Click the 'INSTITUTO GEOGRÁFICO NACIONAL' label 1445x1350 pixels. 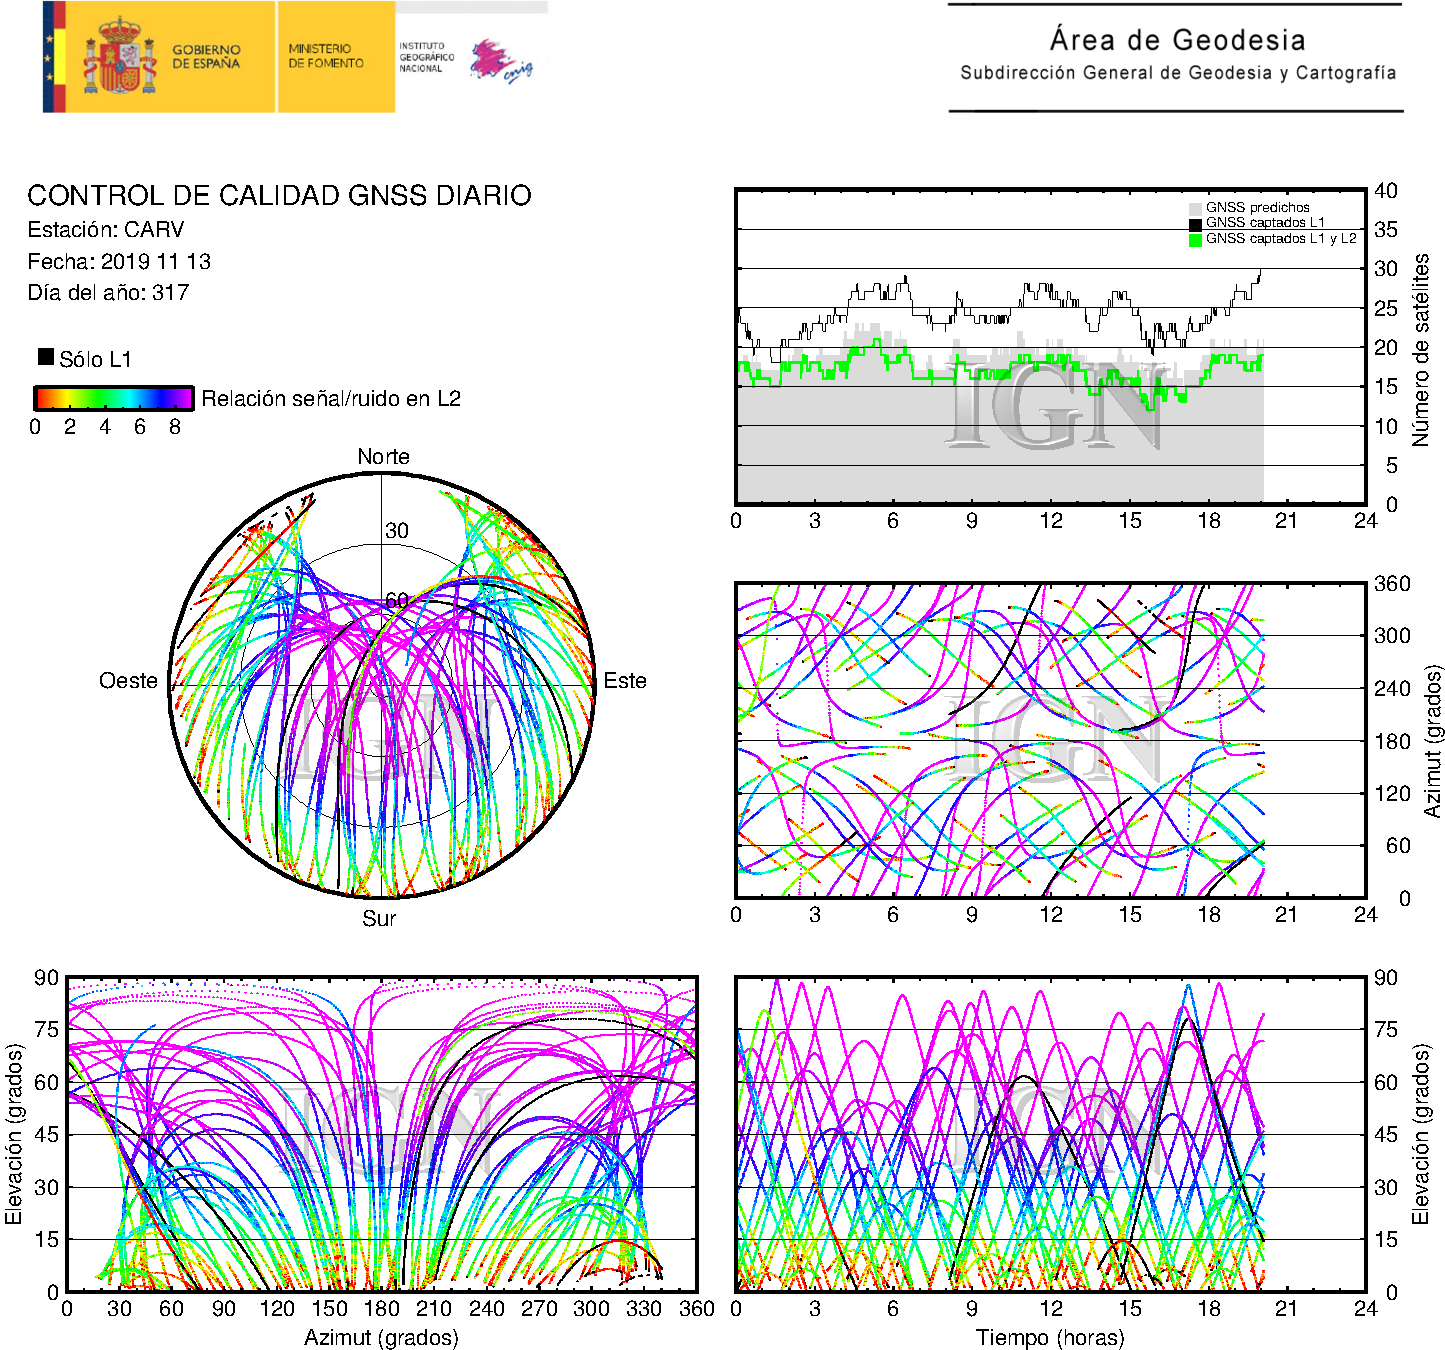click(x=426, y=57)
